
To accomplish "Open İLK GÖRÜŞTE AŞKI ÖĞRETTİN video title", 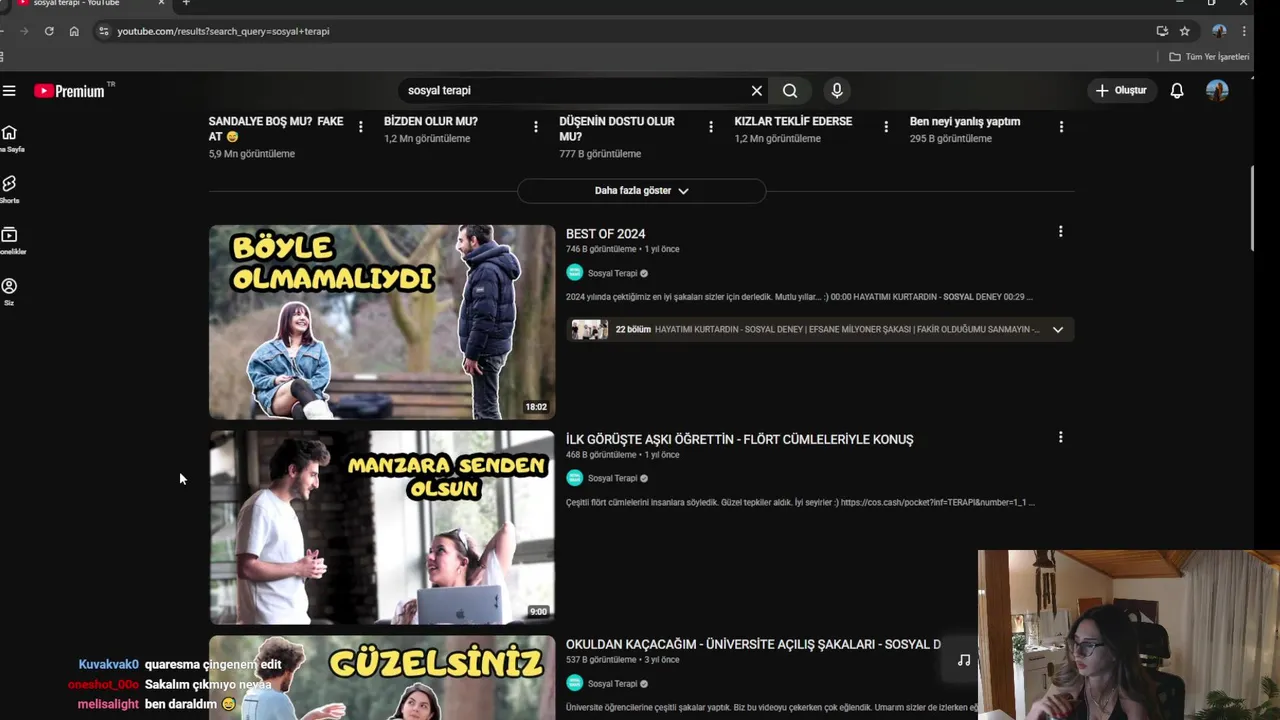I will click(740, 439).
